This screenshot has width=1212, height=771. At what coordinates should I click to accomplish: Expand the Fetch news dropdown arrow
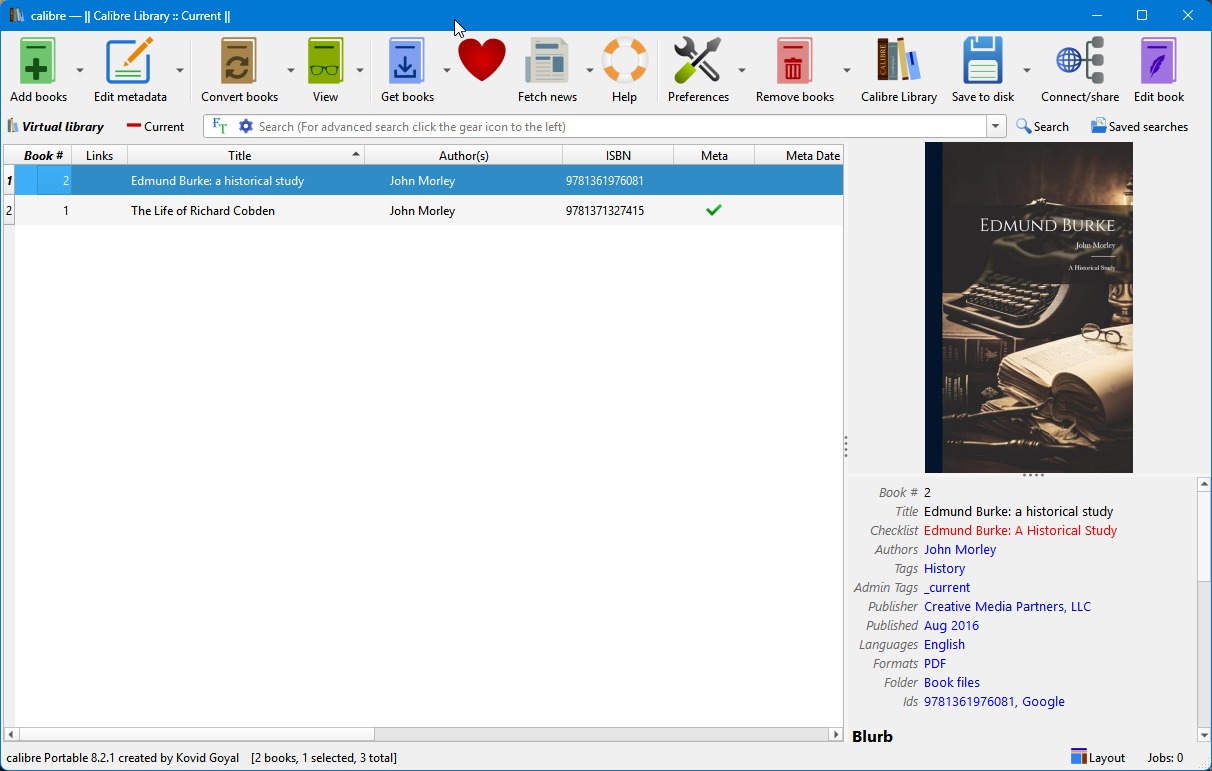[589, 70]
